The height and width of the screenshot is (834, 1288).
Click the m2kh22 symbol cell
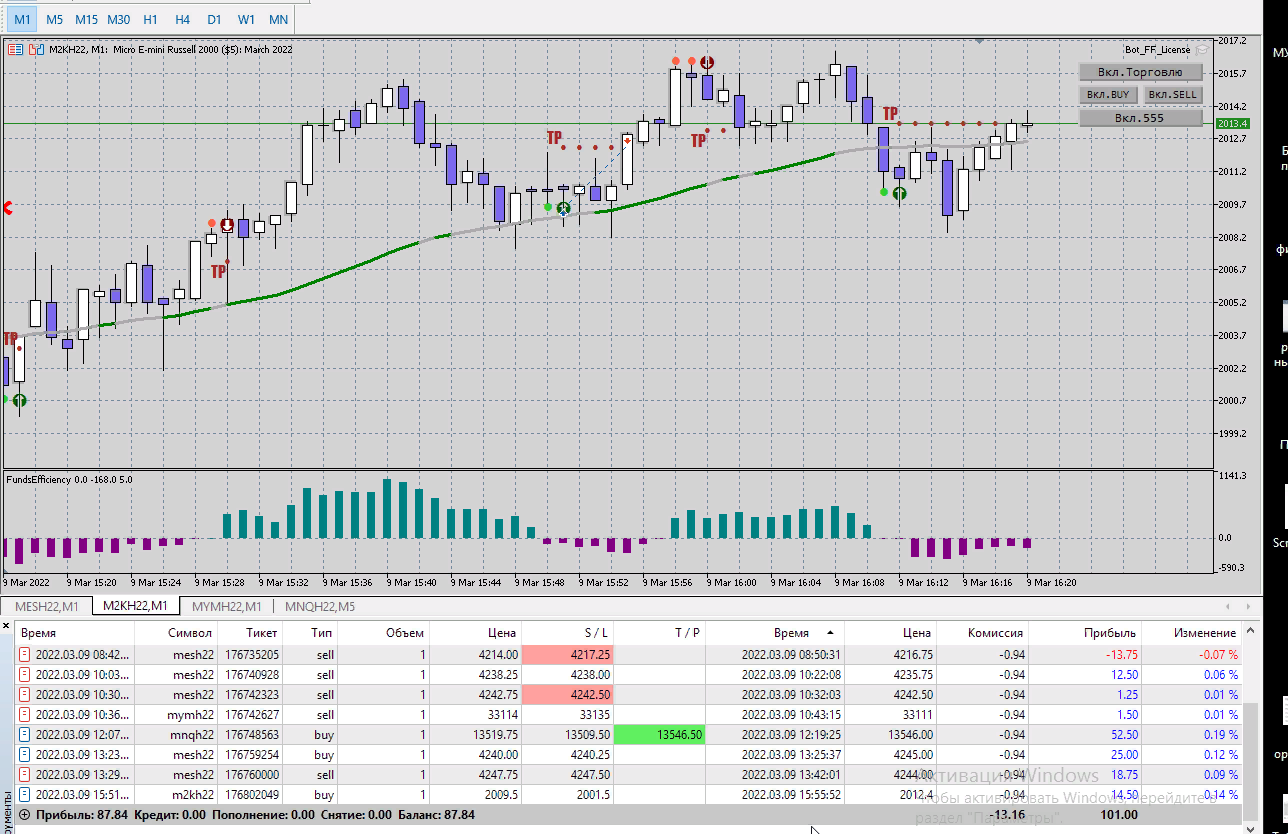click(x=193, y=795)
